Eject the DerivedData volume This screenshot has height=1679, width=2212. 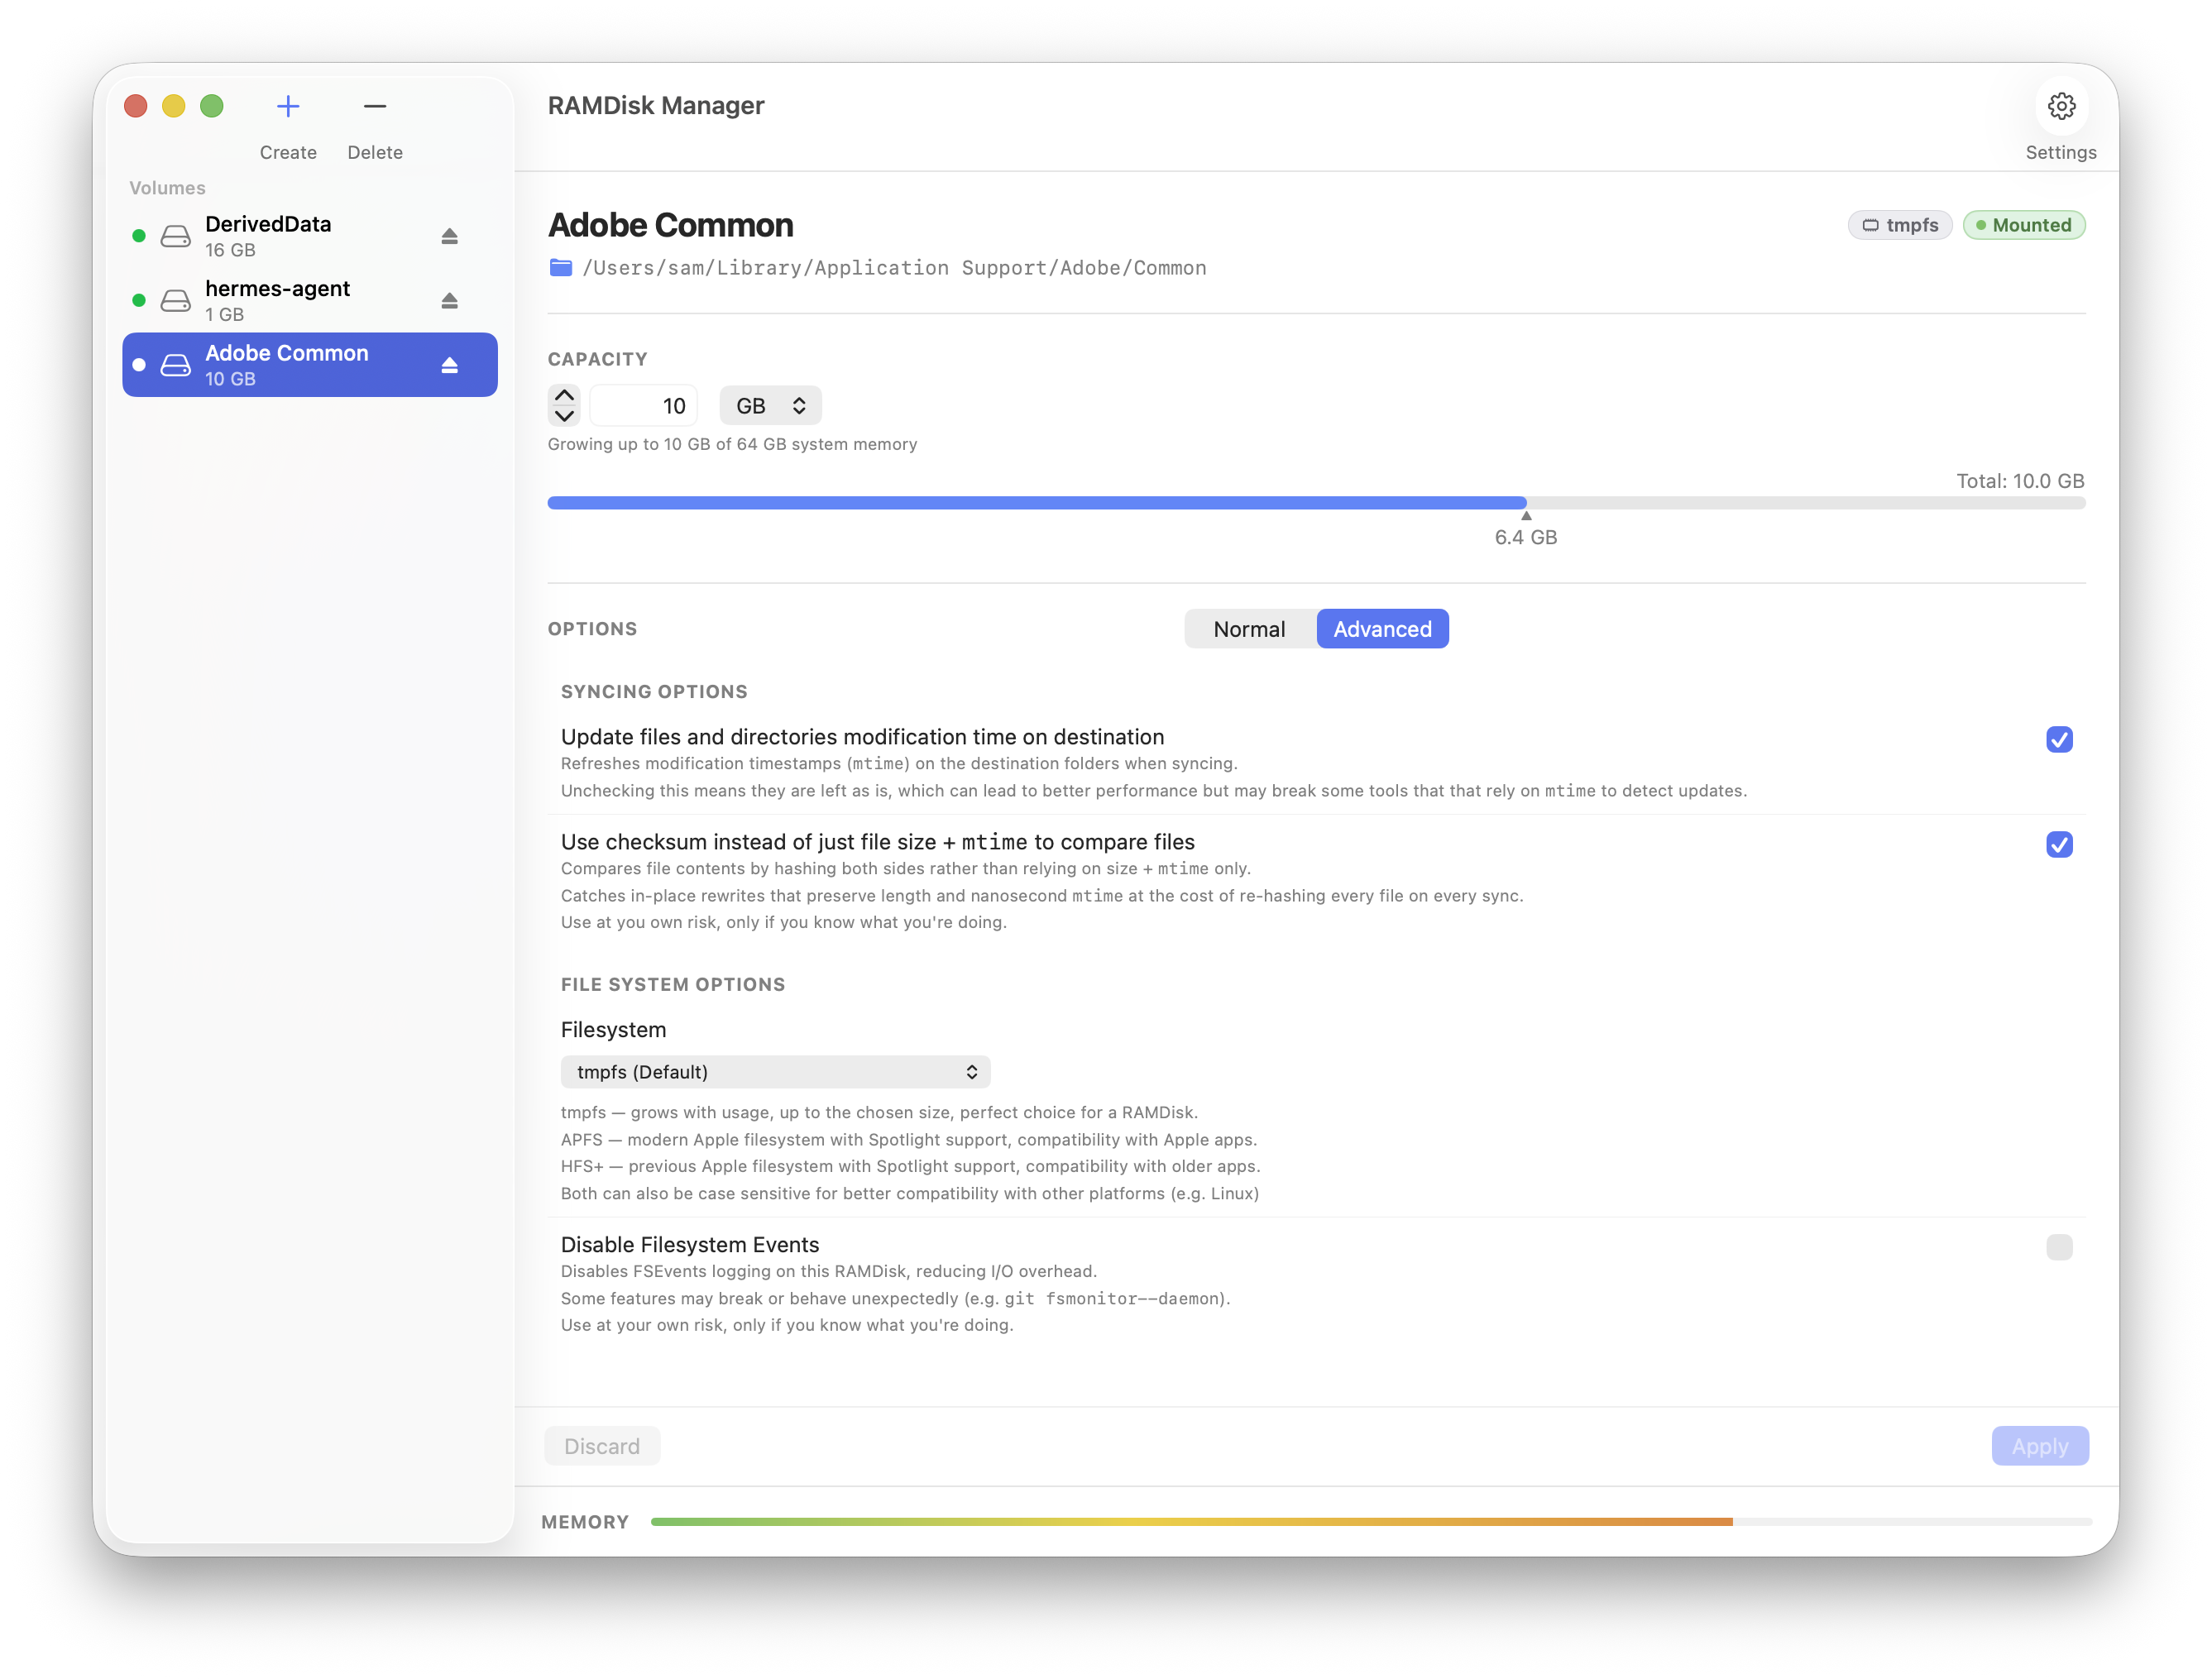pyautogui.click(x=450, y=236)
